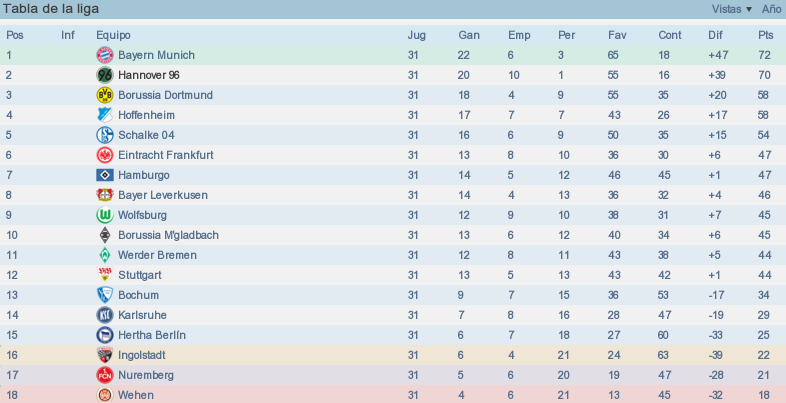Sort by the Dif column header
The height and width of the screenshot is (403, 786).
(x=715, y=35)
